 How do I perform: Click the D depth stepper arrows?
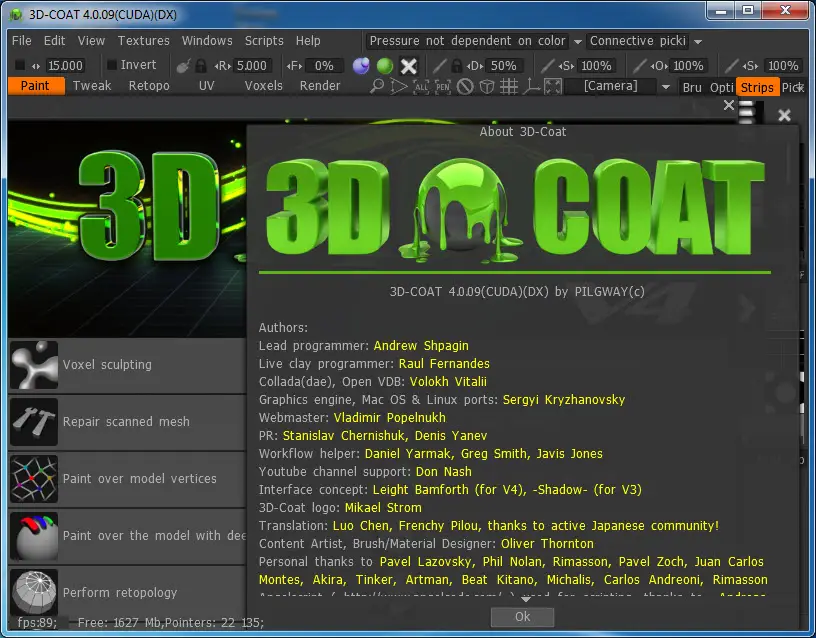(474, 66)
